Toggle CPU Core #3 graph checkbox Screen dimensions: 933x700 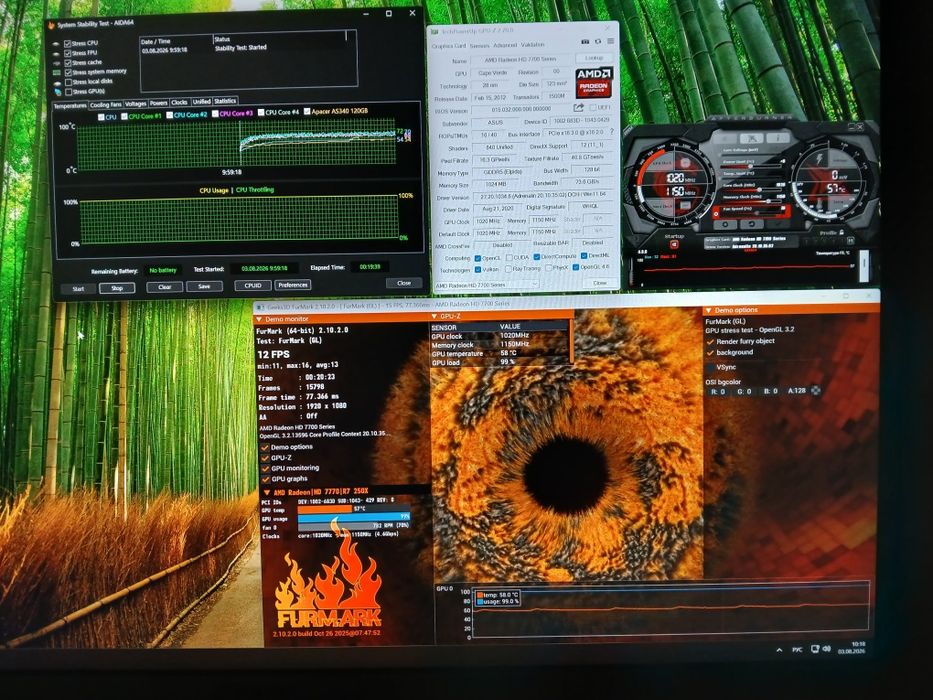[215, 114]
